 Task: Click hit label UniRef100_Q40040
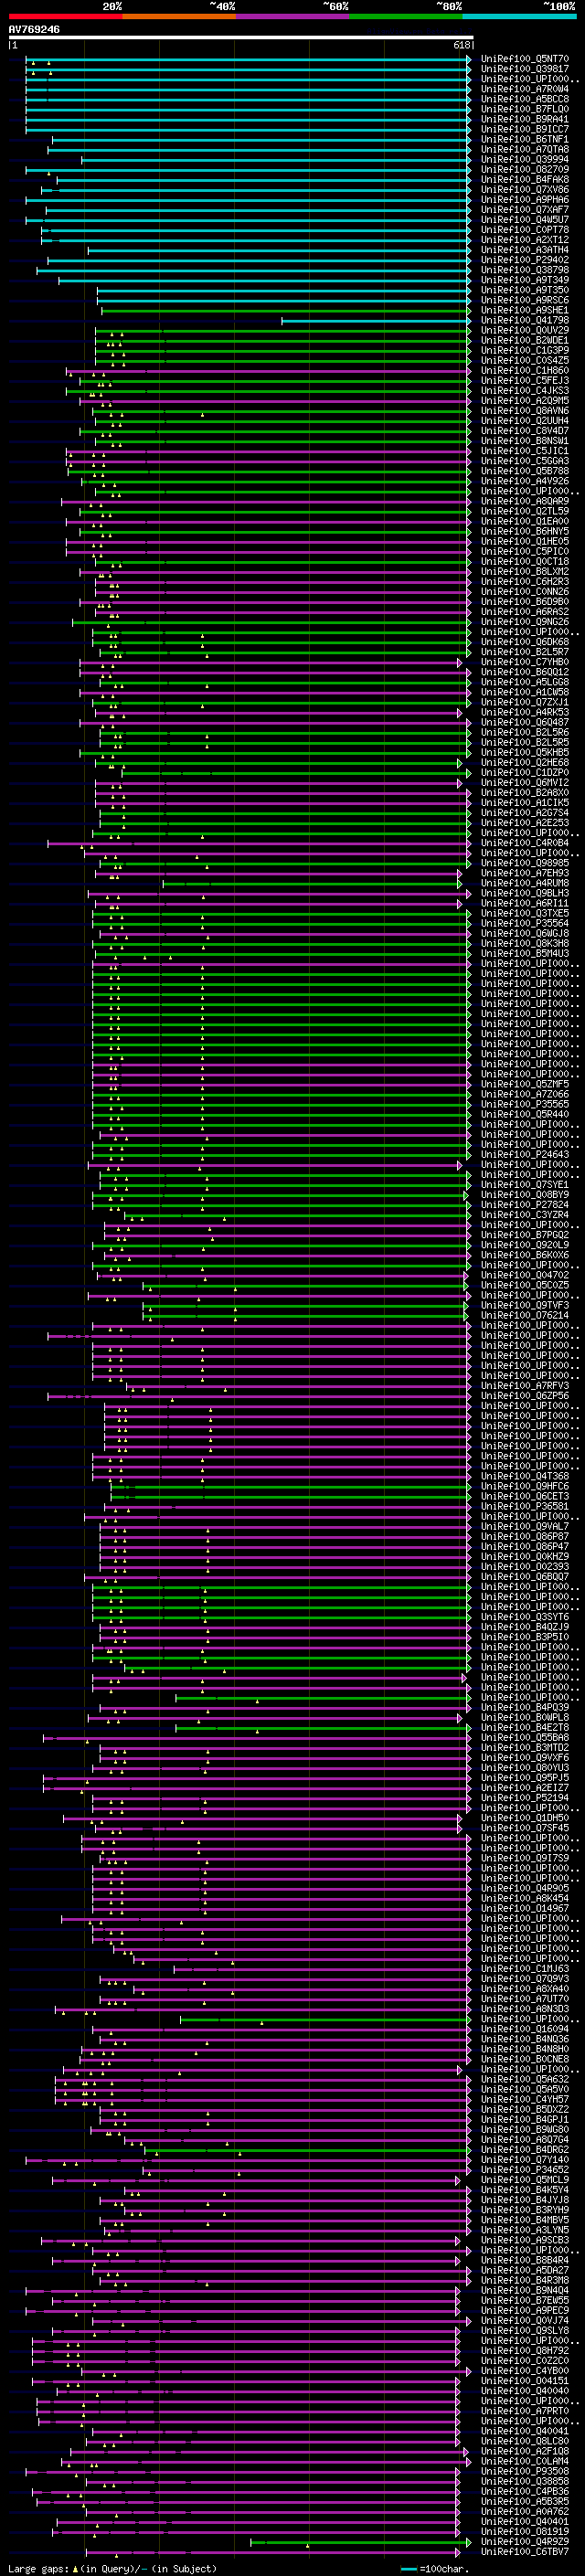[x=525, y=2391]
